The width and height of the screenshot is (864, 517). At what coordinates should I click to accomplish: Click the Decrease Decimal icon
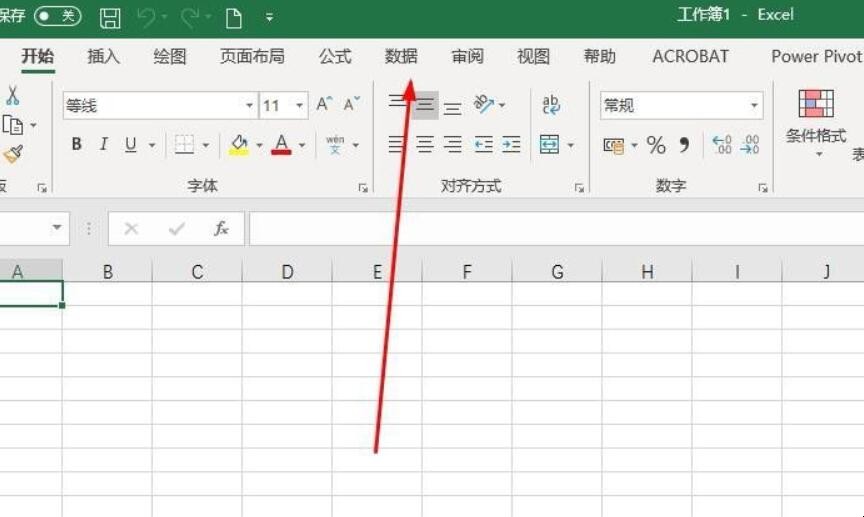[x=750, y=144]
